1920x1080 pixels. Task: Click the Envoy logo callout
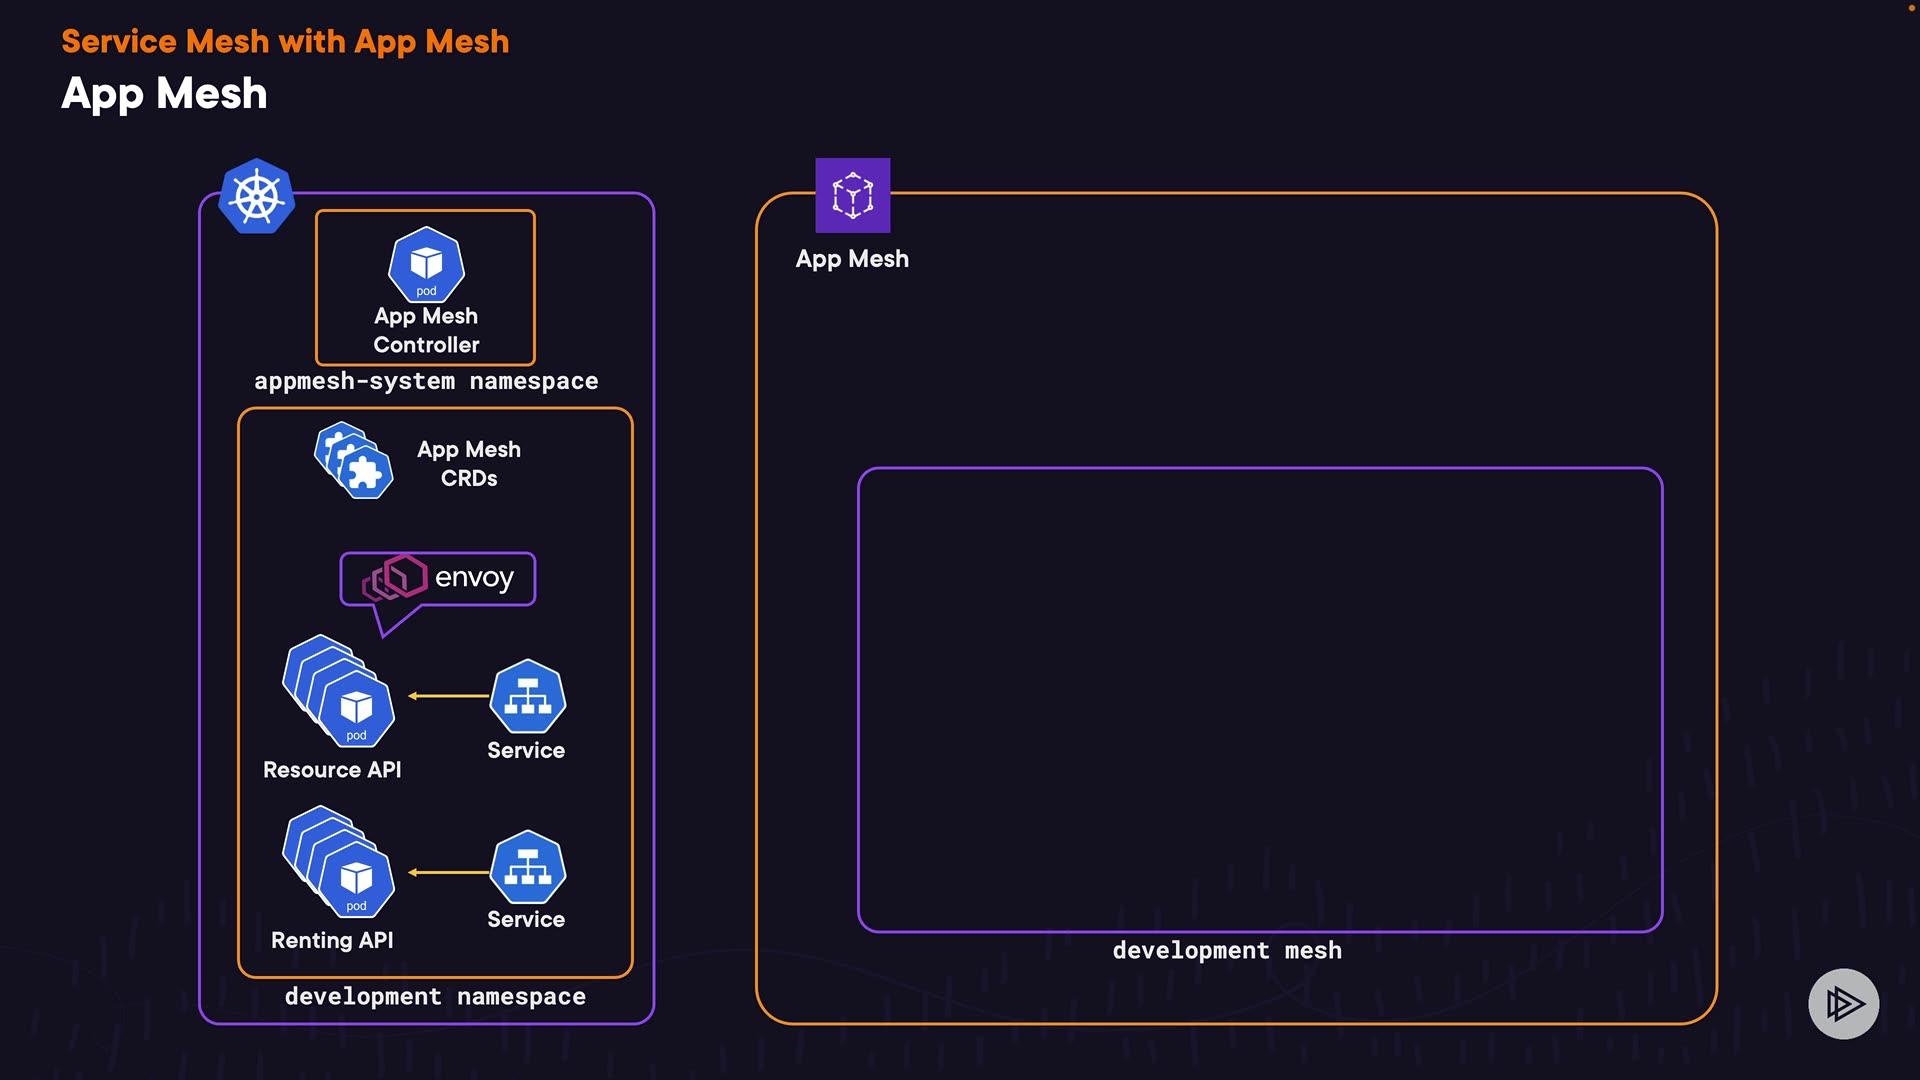(438, 579)
